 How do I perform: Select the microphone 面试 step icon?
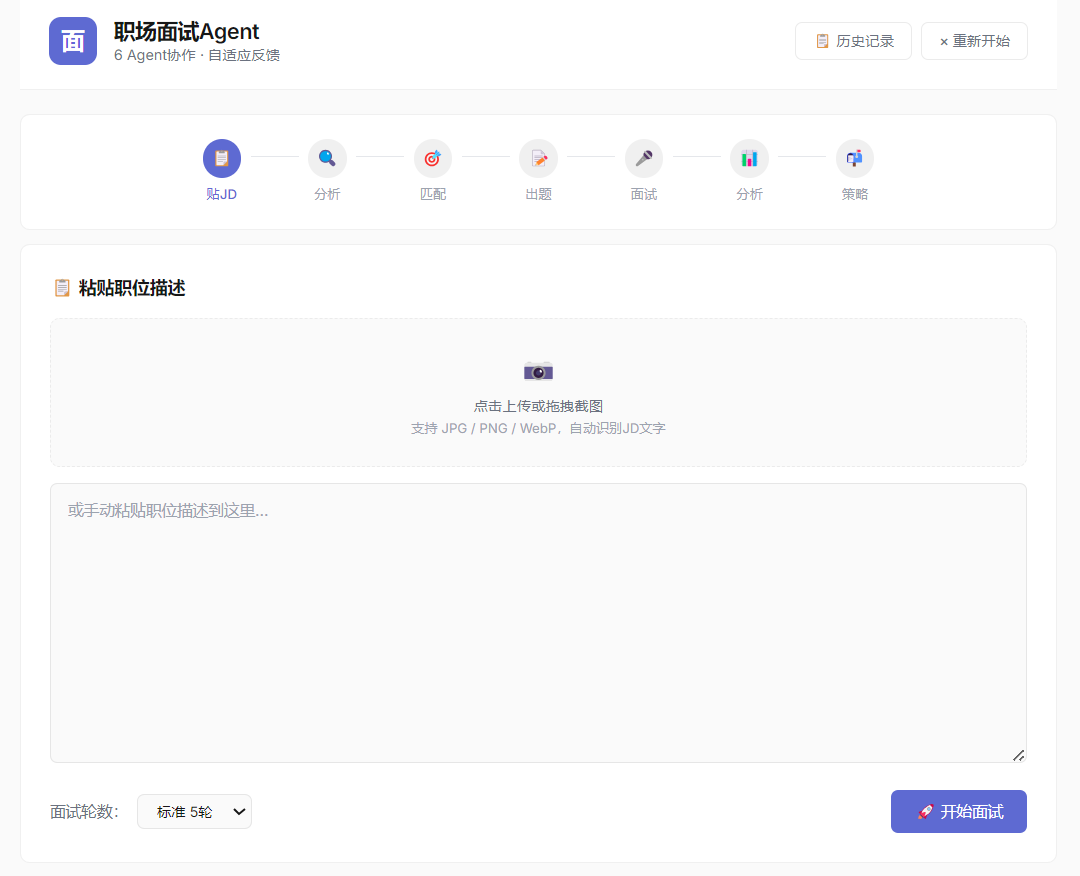[644, 158]
